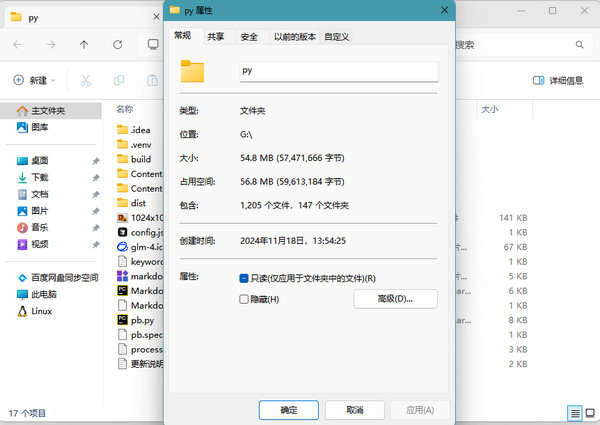Open 此电脑 in sidebar

click(37, 294)
